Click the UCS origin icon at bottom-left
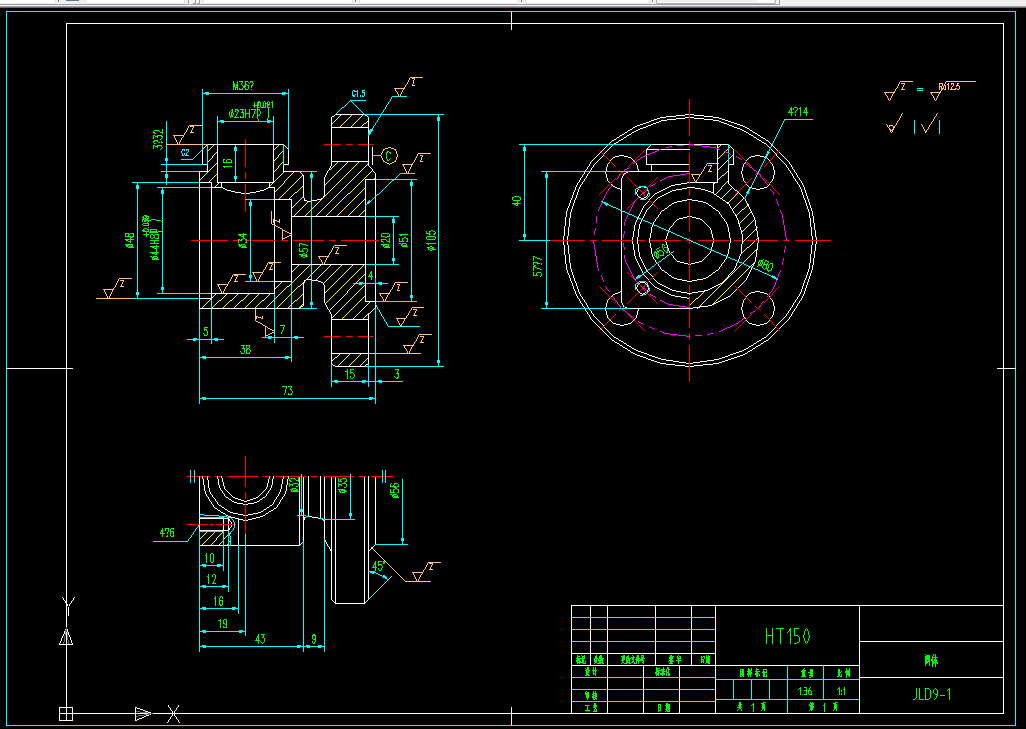 [65, 713]
